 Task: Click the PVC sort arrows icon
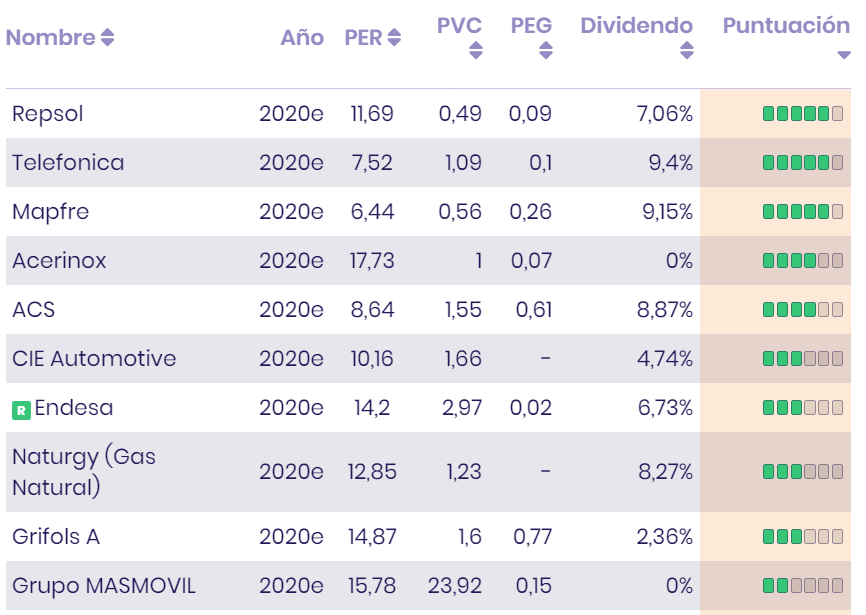475,50
